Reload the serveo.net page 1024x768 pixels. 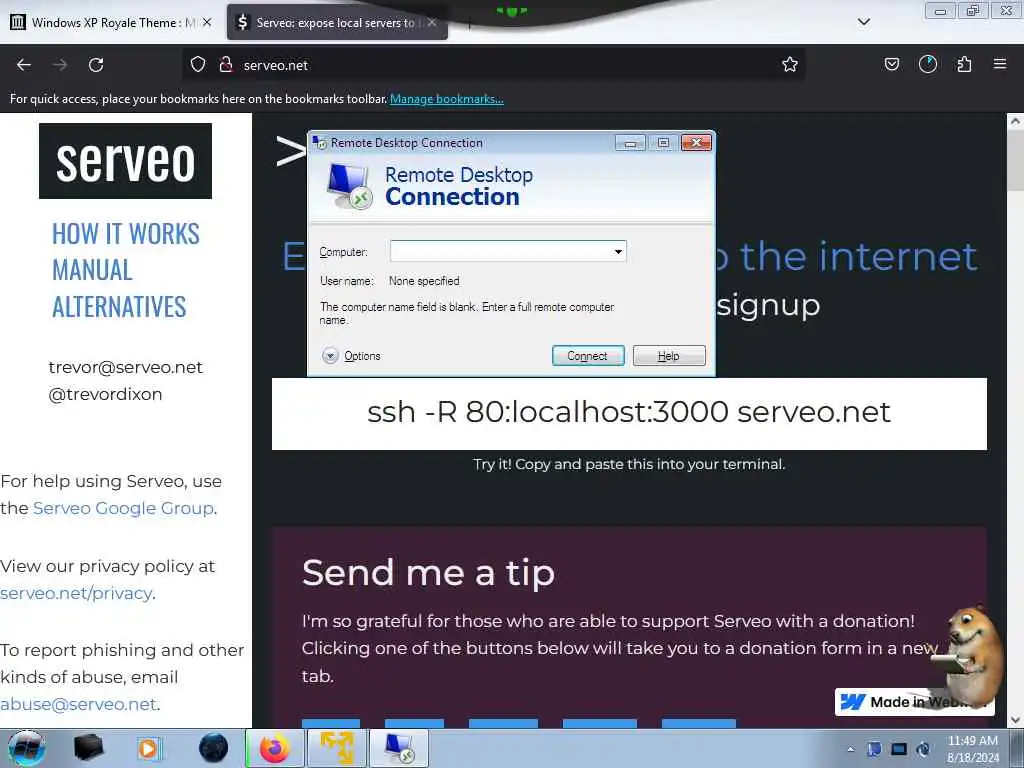coord(96,65)
